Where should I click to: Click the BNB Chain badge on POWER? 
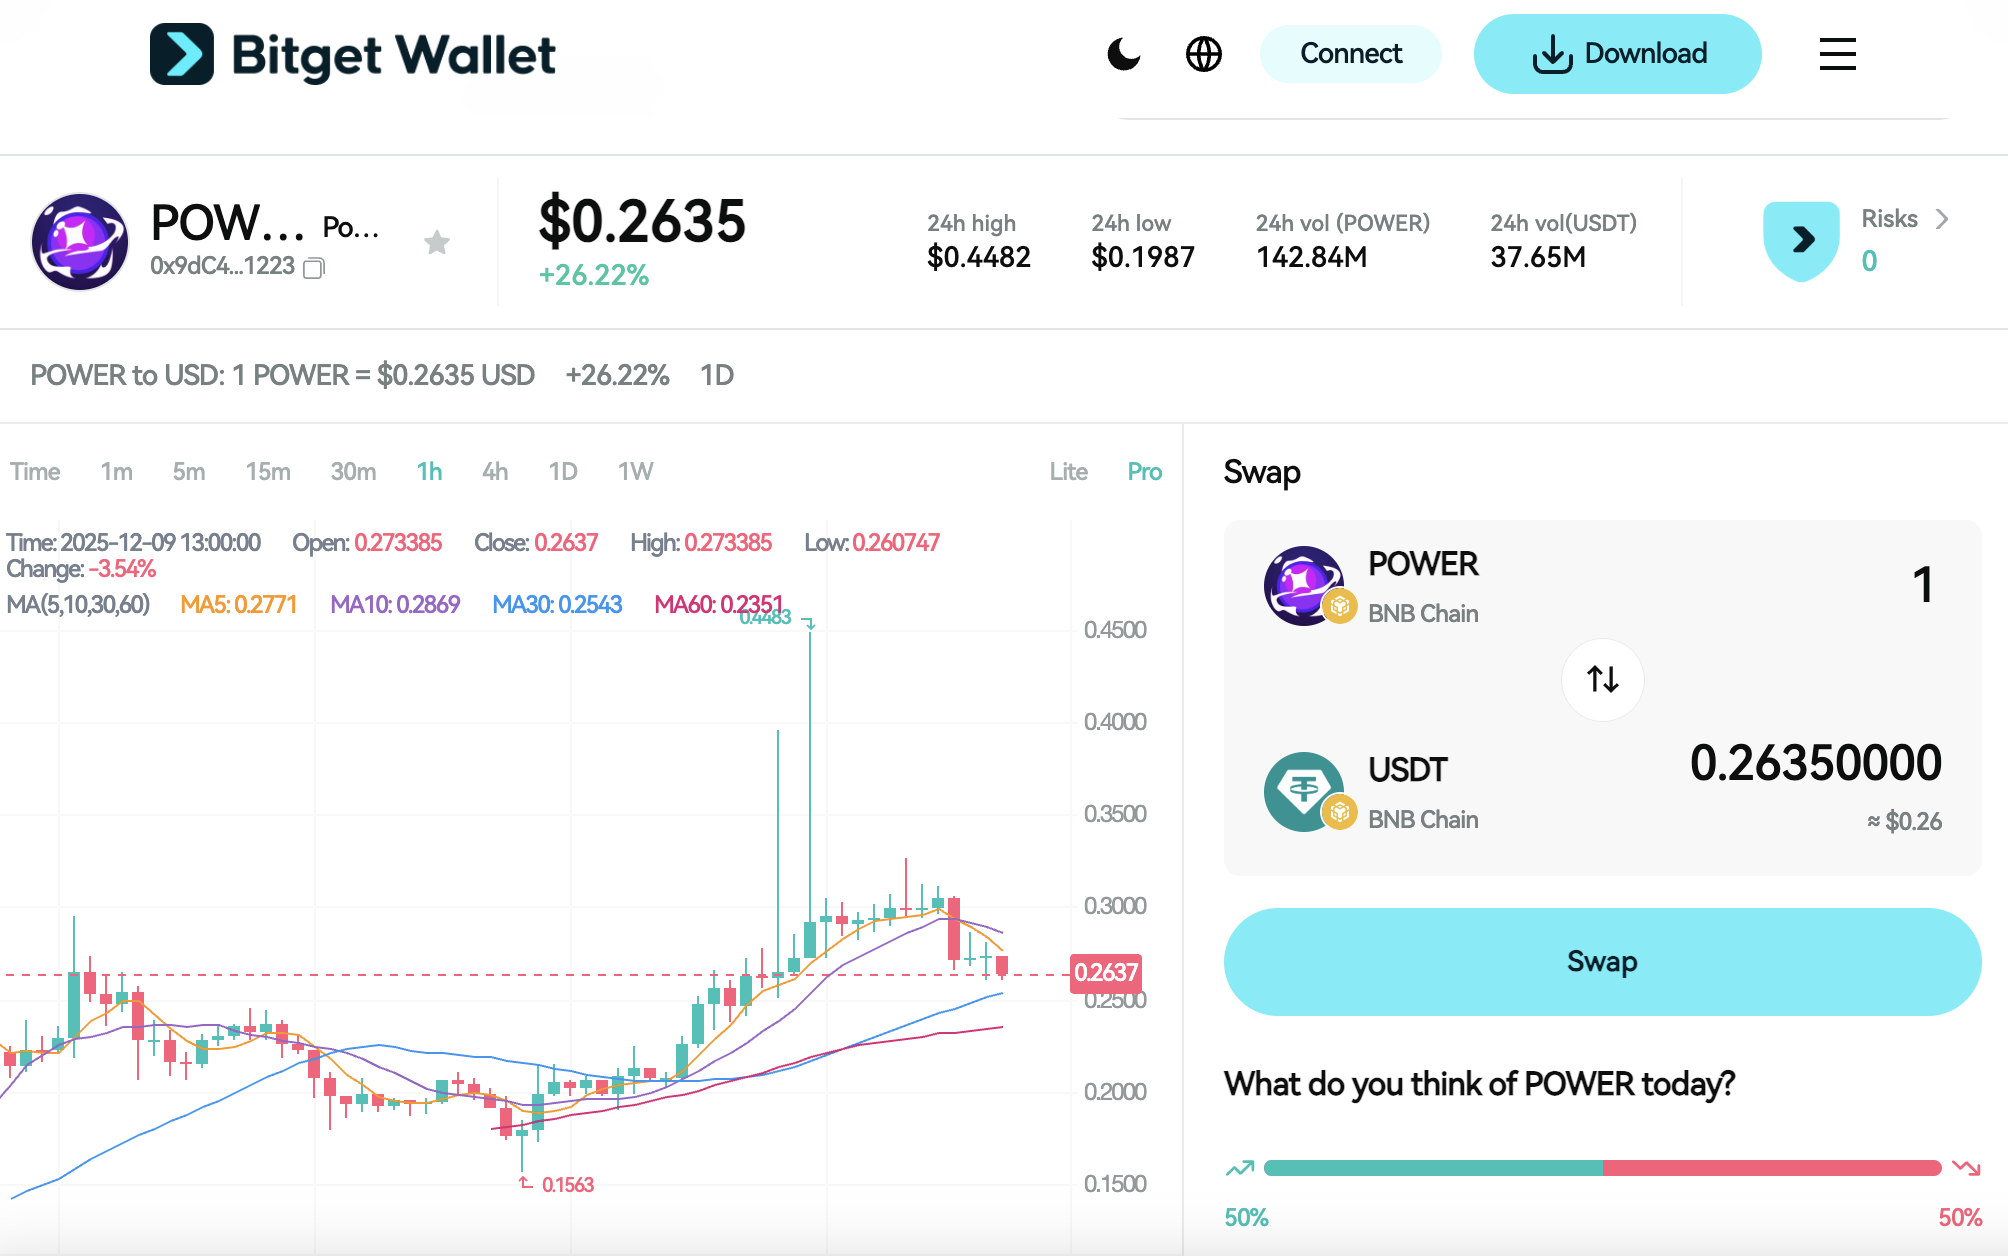[x=1338, y=603]
